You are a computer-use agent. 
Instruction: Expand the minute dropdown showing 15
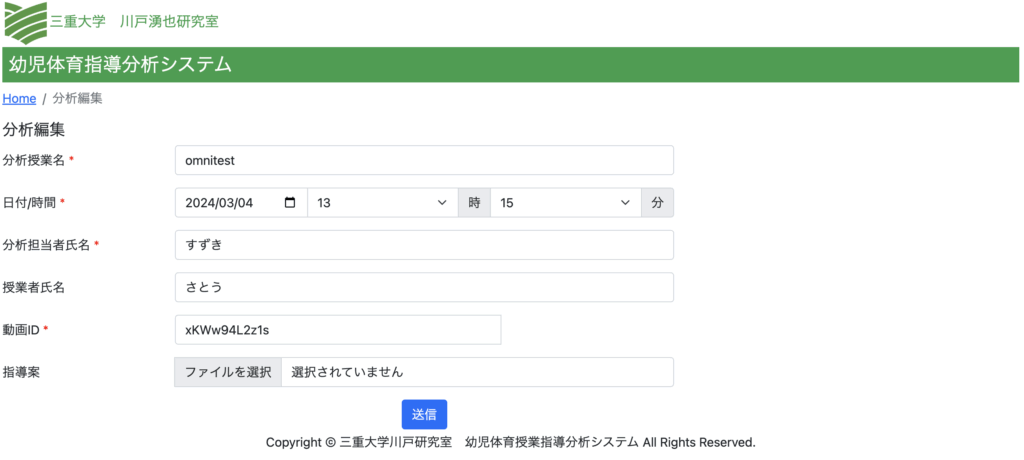(565, 203)
